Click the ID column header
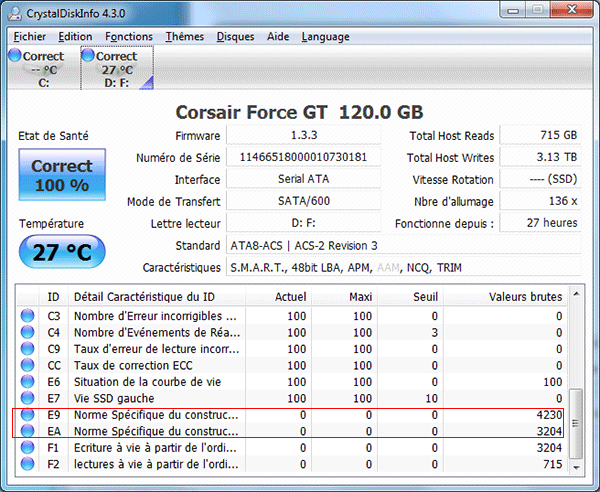The height and width of the screenshot is (492, 600). 53,297
